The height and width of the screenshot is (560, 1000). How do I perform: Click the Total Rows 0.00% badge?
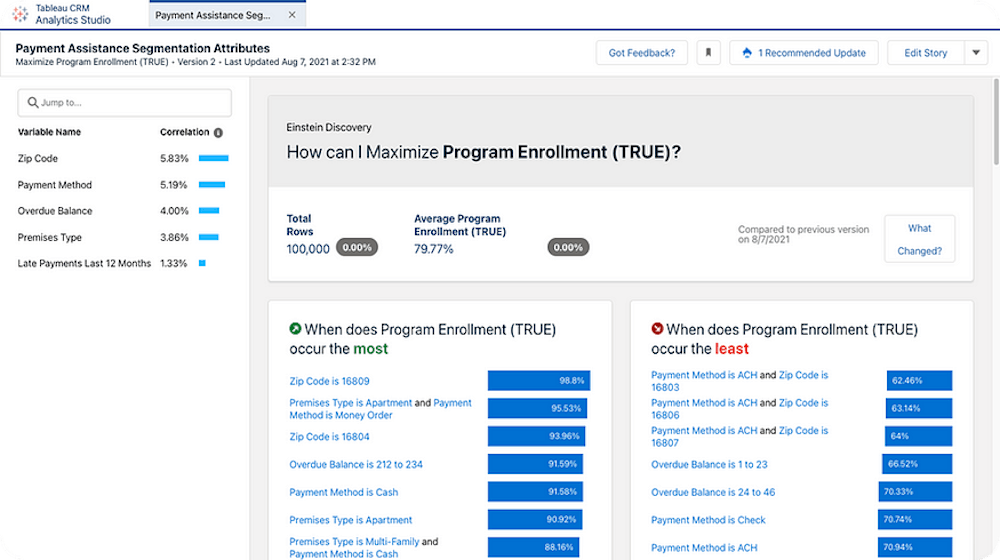pyautogui.click(x=357, y=247)
